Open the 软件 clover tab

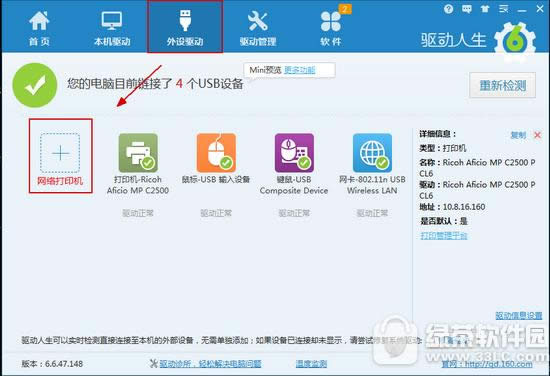pyautogui.click(x=331, y=28)
